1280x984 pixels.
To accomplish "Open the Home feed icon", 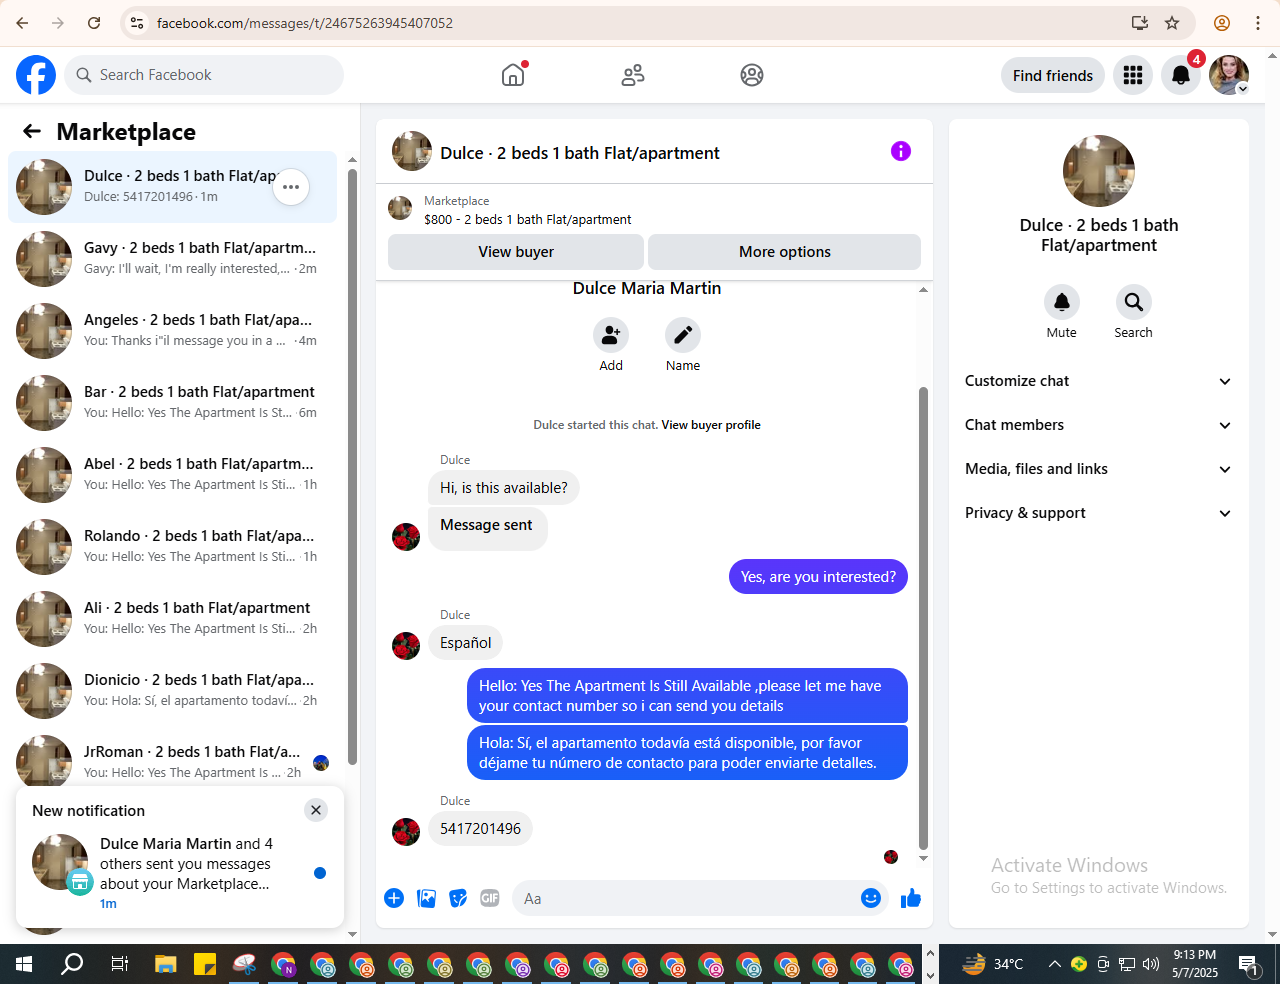I will pos(513,75).
